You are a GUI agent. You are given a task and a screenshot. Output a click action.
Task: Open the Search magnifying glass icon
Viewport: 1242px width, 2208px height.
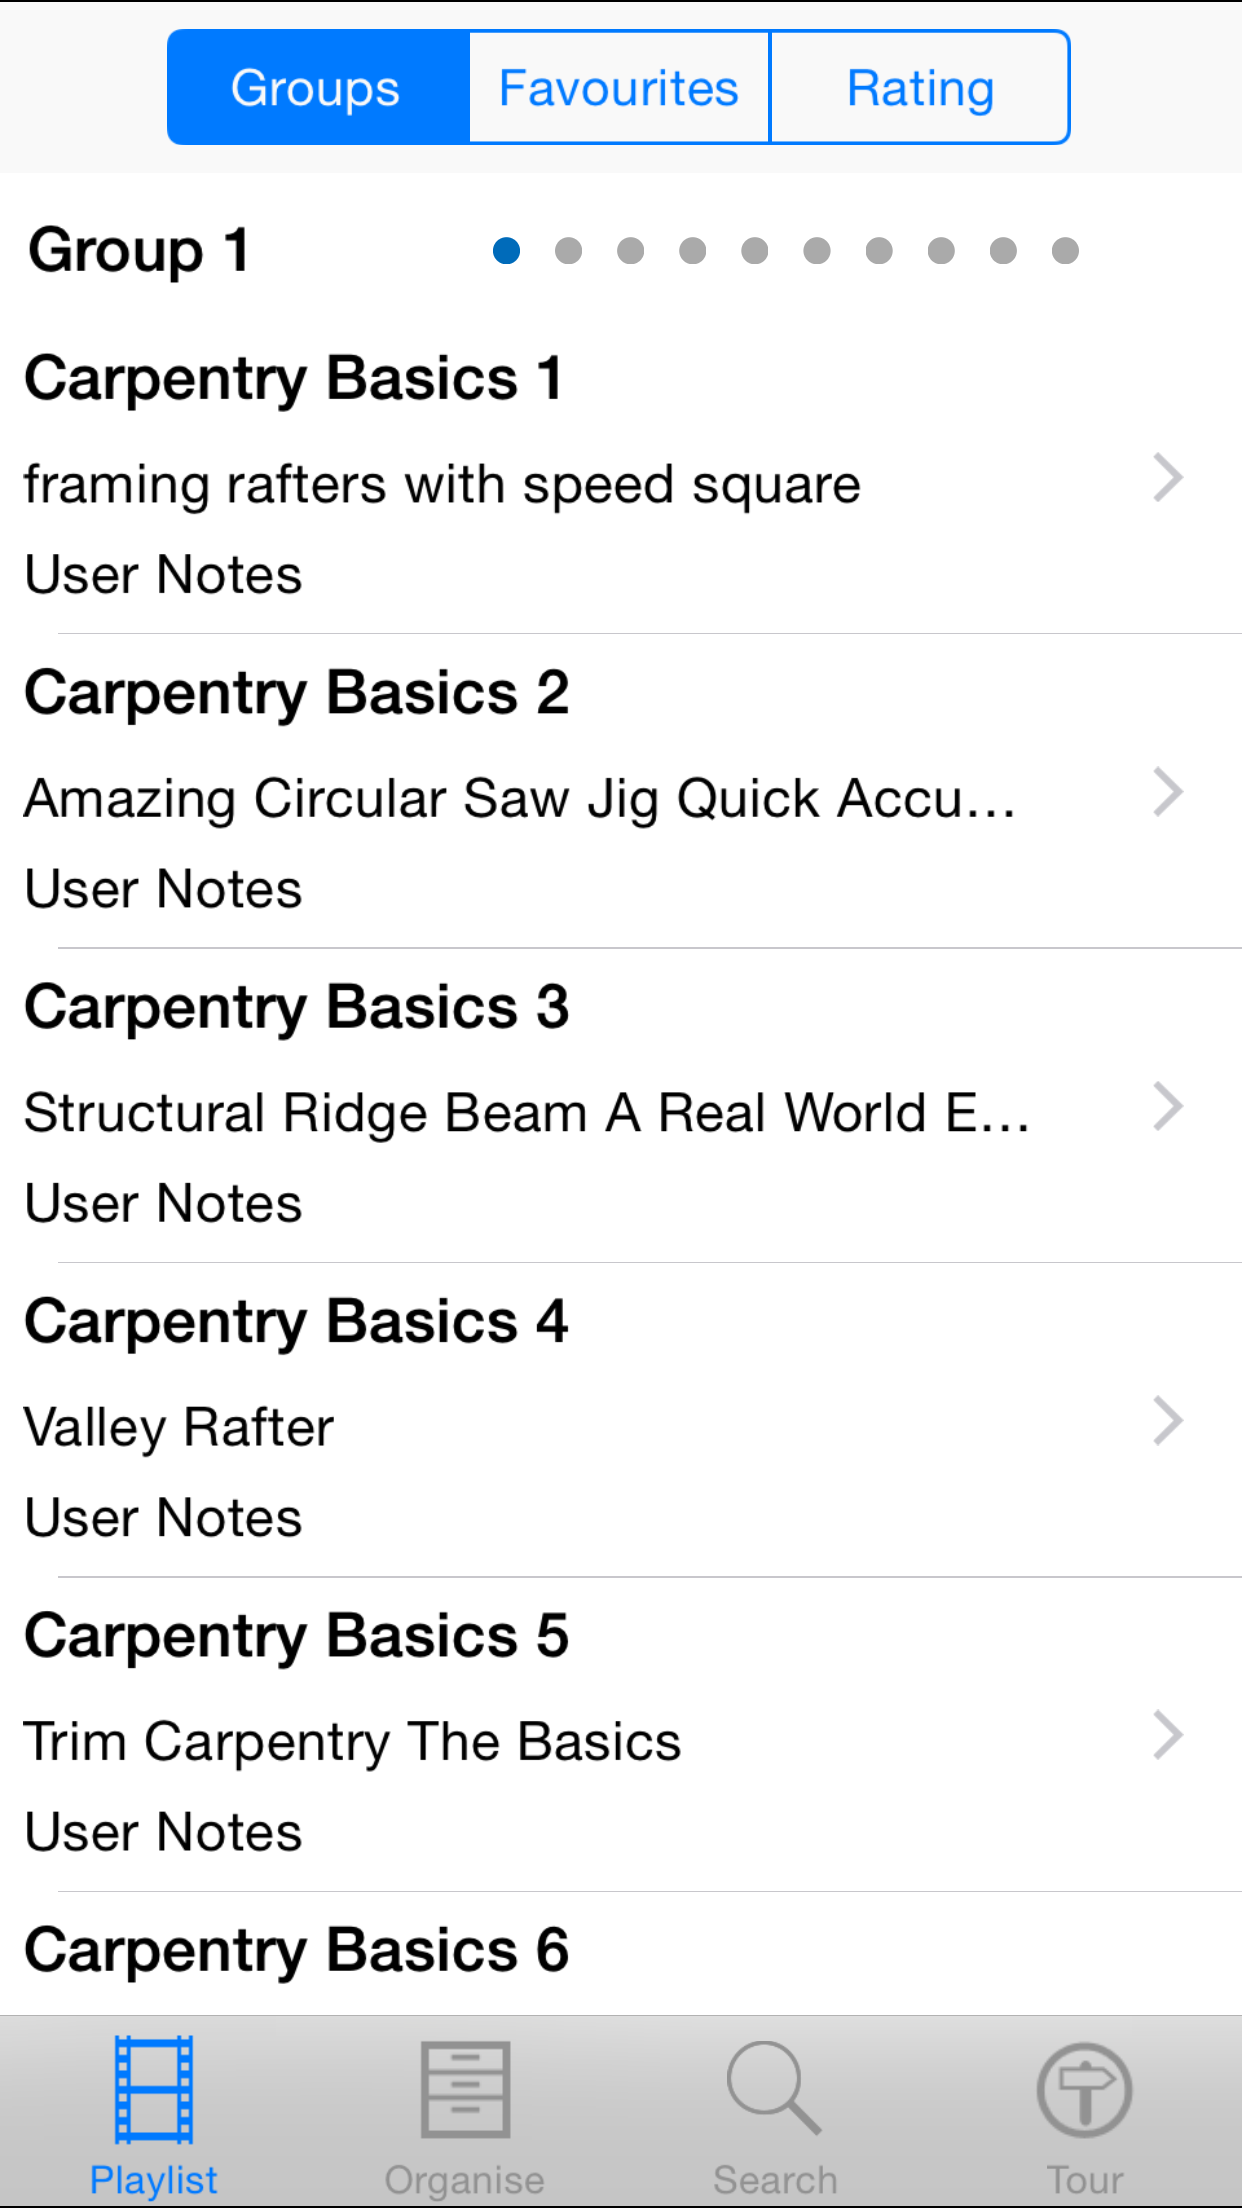(x=775, y=2090)
